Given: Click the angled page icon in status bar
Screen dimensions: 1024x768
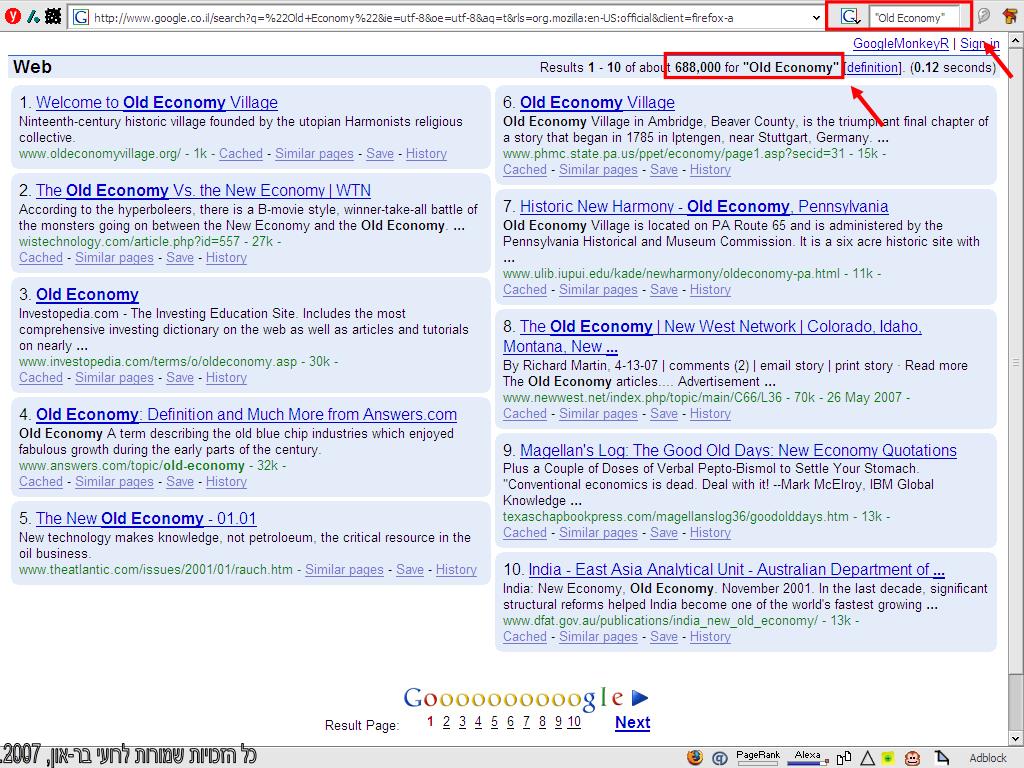Looking at the screenshot, I should click(941, 758).
